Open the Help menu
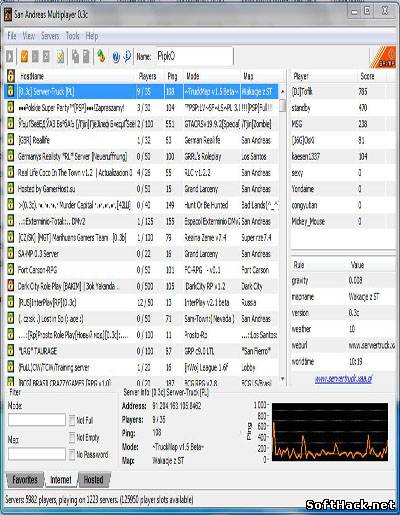The height and width of the screenshot is (515, 400). [92, 36]
